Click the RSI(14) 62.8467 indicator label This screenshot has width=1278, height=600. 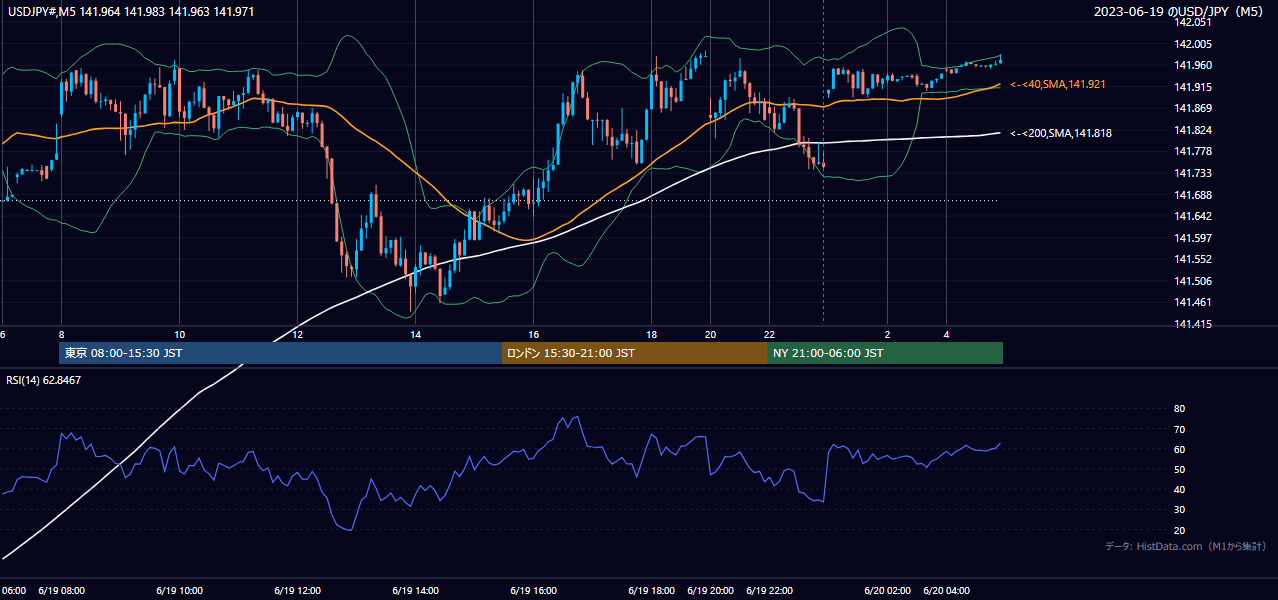click(x=45, y=380)
